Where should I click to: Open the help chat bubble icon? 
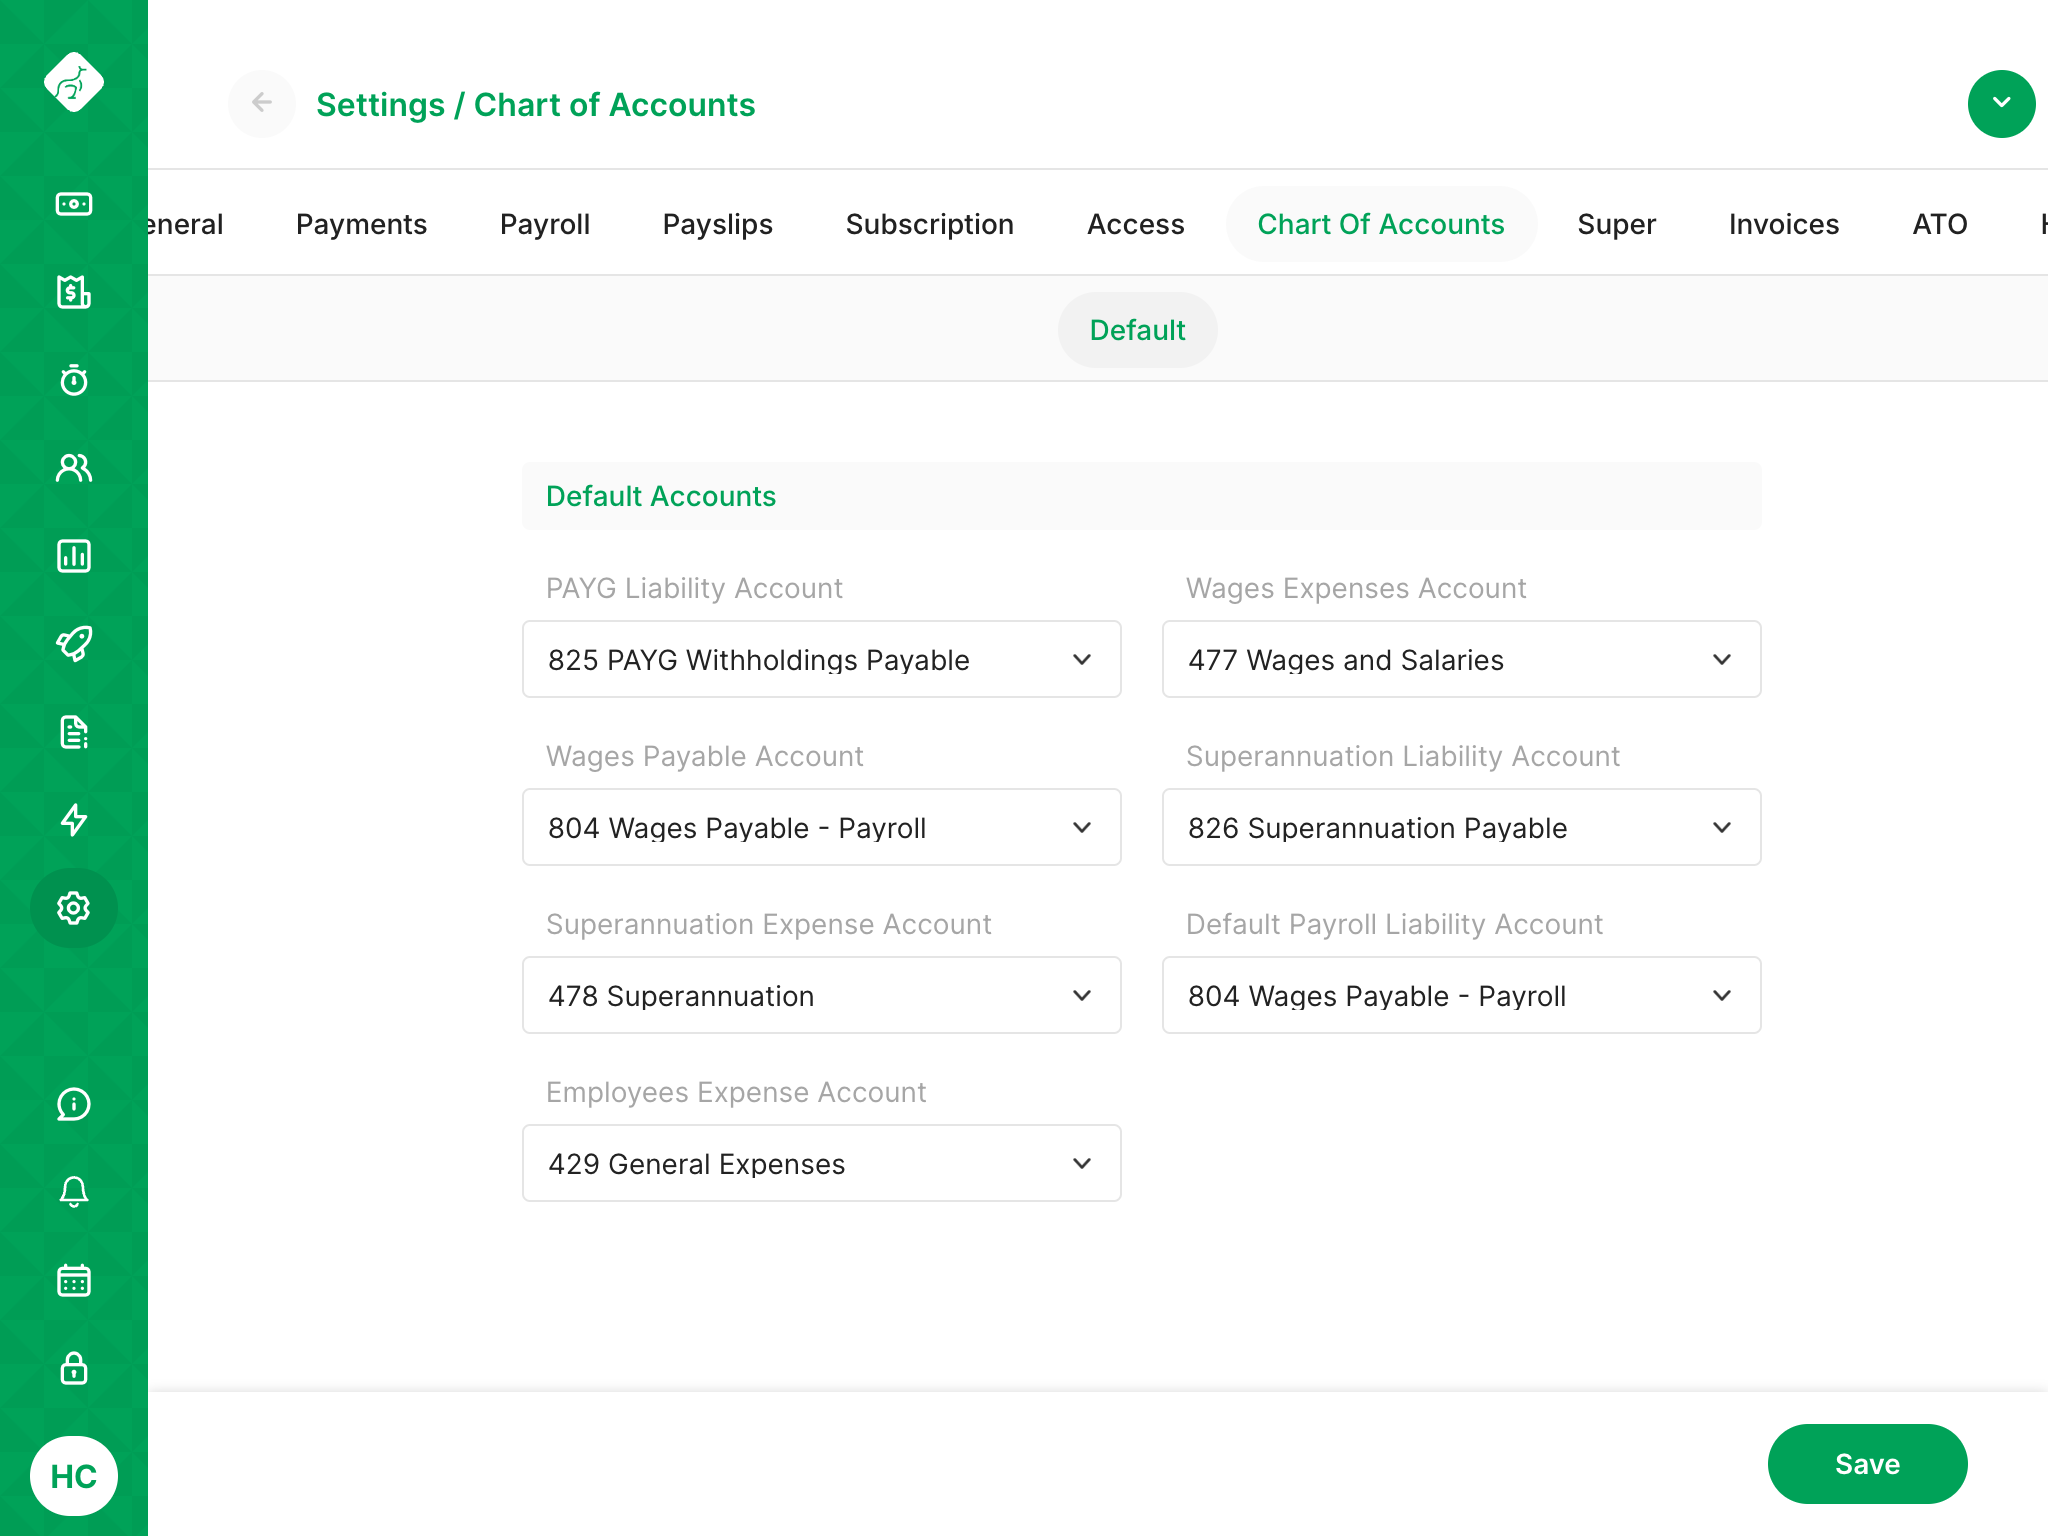coord(74,1105)
